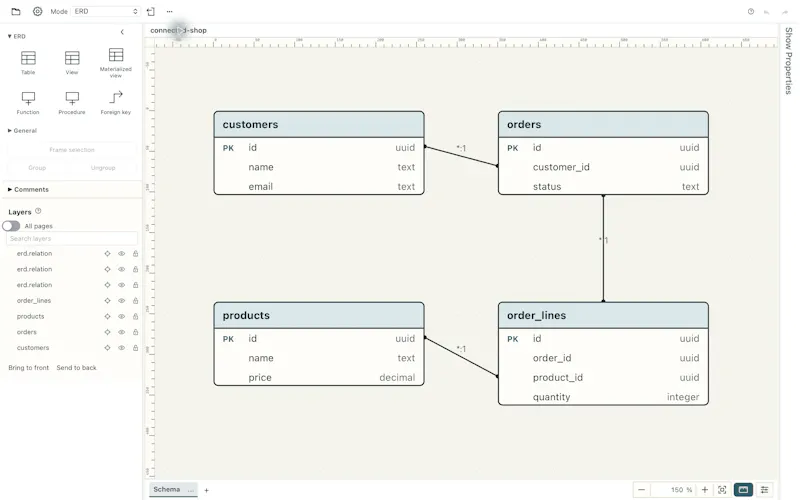Select the View shape tool
800x500 pixels.
click(72, 62)
